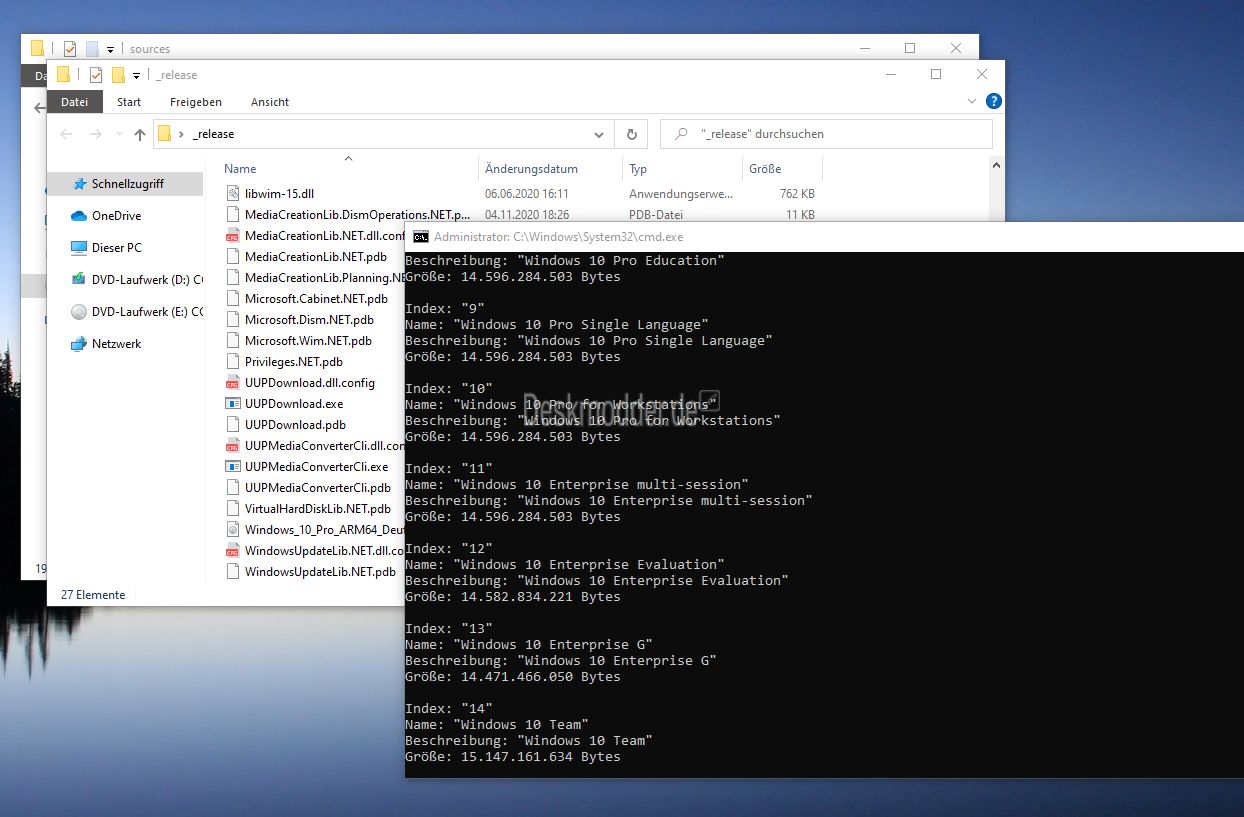This screenshot has width=1244, height=817.
Task: Select Schnellzugriff in navigation pane
Action: point(127,184)
